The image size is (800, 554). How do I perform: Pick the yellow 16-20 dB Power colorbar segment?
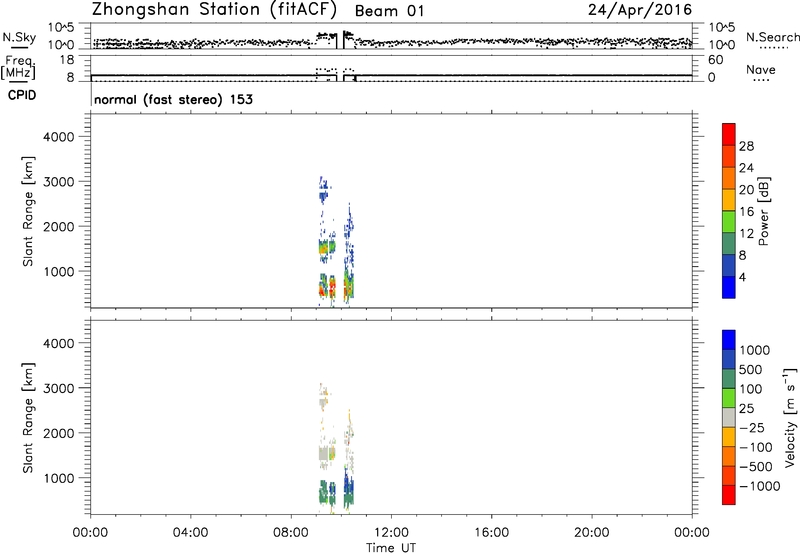pos(729,199)
